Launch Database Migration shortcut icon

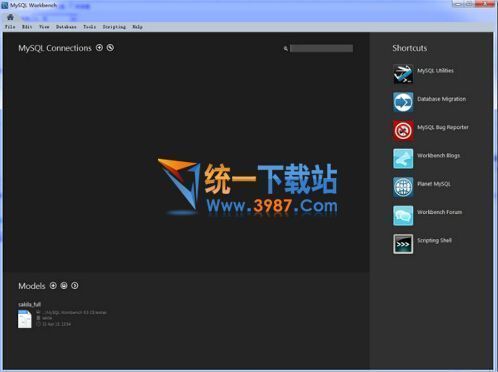pyautogui.click(x=403, y=102)
